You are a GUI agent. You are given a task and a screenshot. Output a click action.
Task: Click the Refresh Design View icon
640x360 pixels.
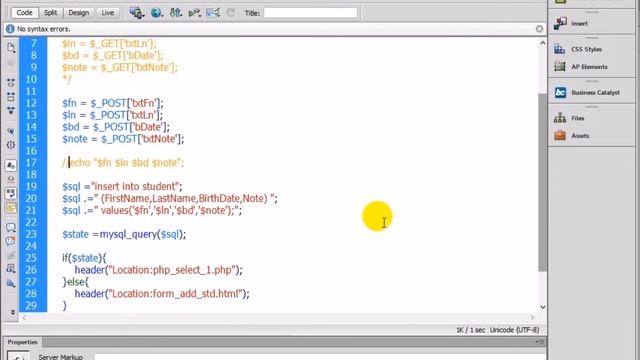231,13
